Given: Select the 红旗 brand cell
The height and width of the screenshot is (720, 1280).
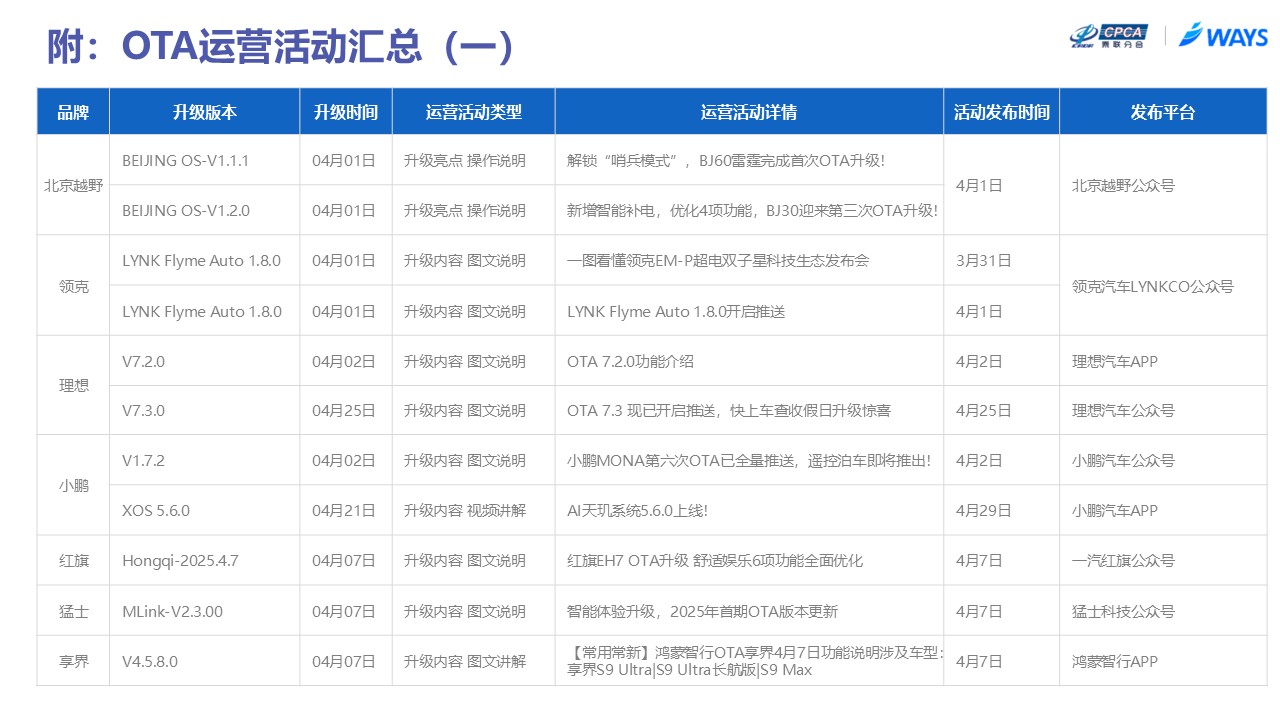Looking at the screenshot, I should click(x=73, y=561).
